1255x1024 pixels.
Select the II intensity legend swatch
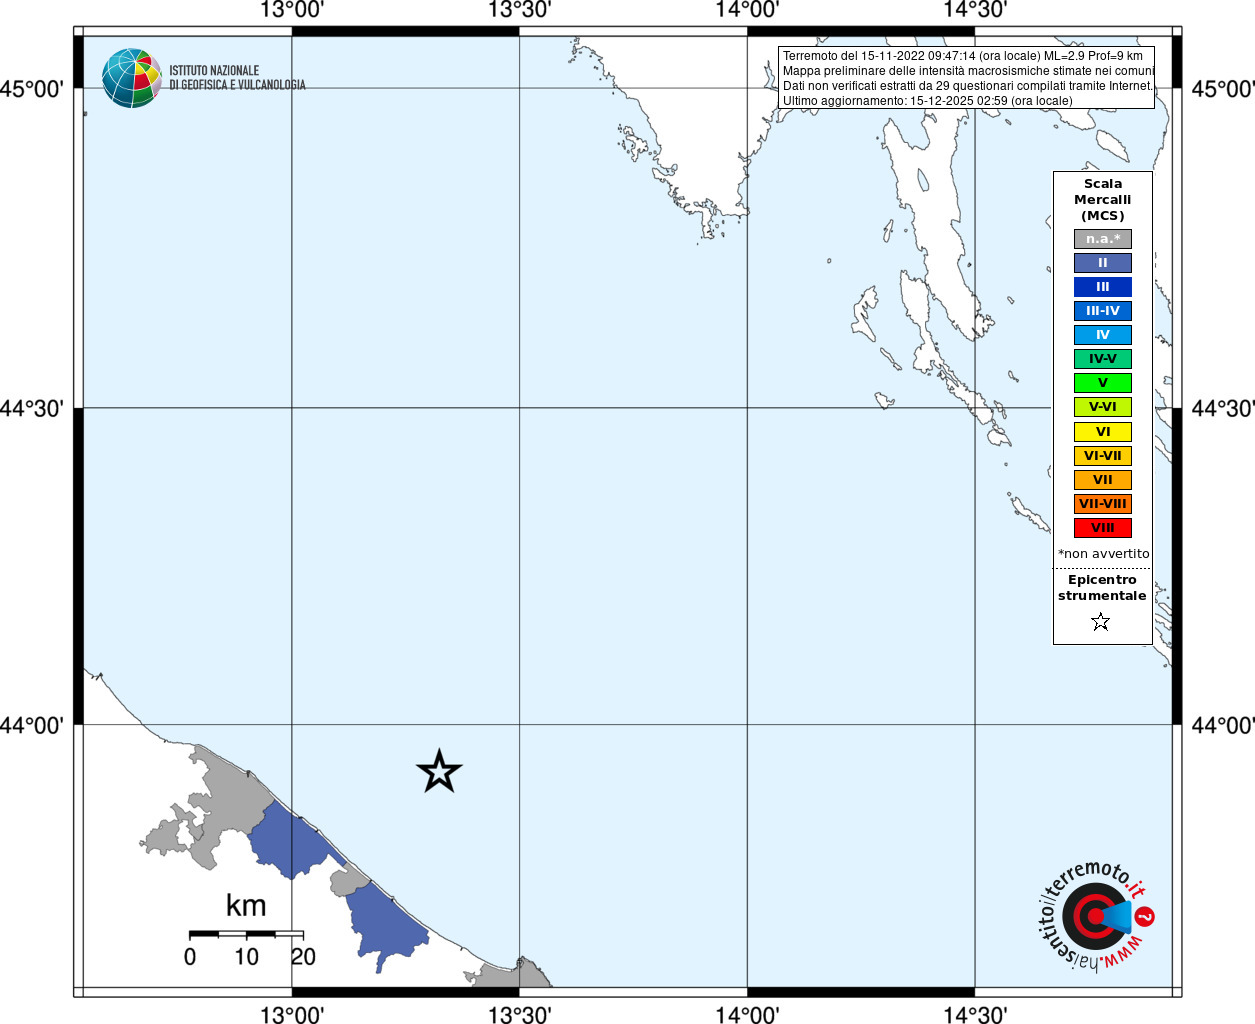(x=1103, y=263)
